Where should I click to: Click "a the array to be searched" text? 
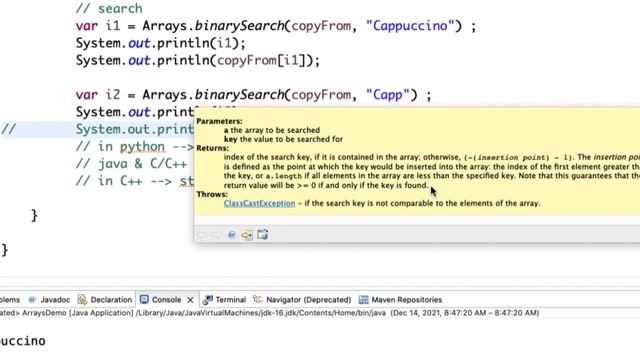click(x=272, y=130)
